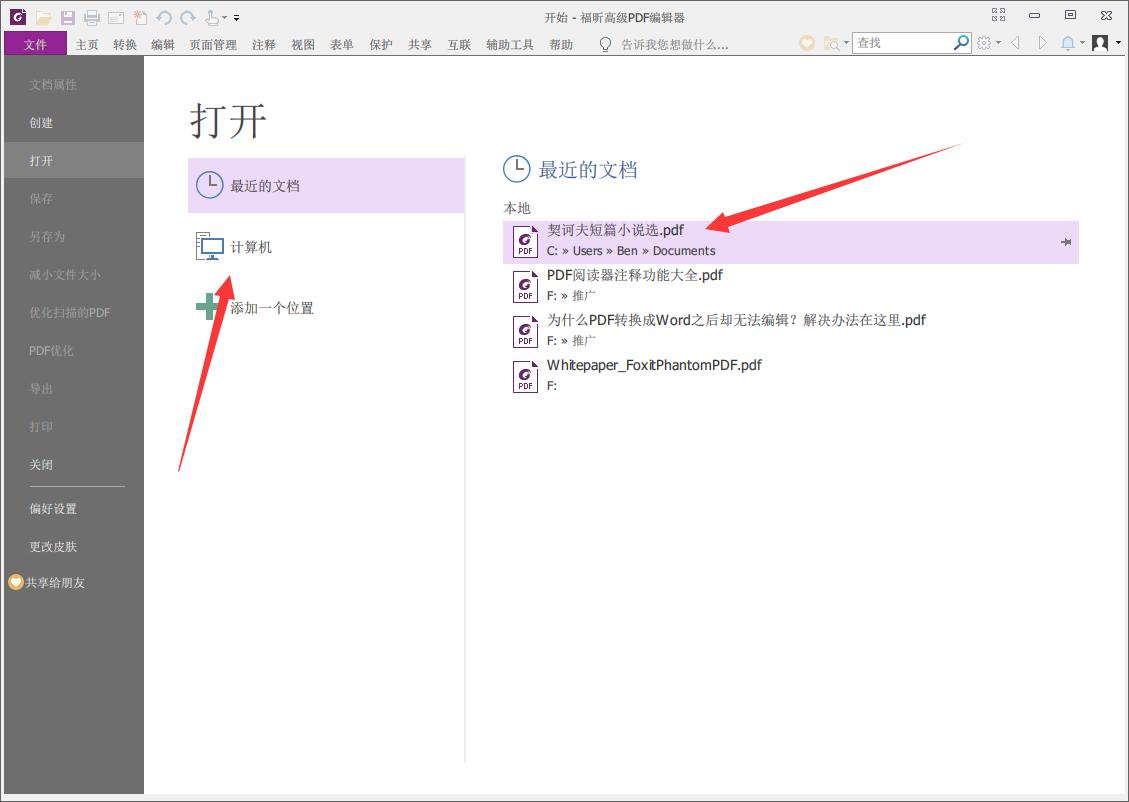Click the Print icon at top left
Image resolution: width=1129 pixels, height=802 pixels.
(90, 17)
